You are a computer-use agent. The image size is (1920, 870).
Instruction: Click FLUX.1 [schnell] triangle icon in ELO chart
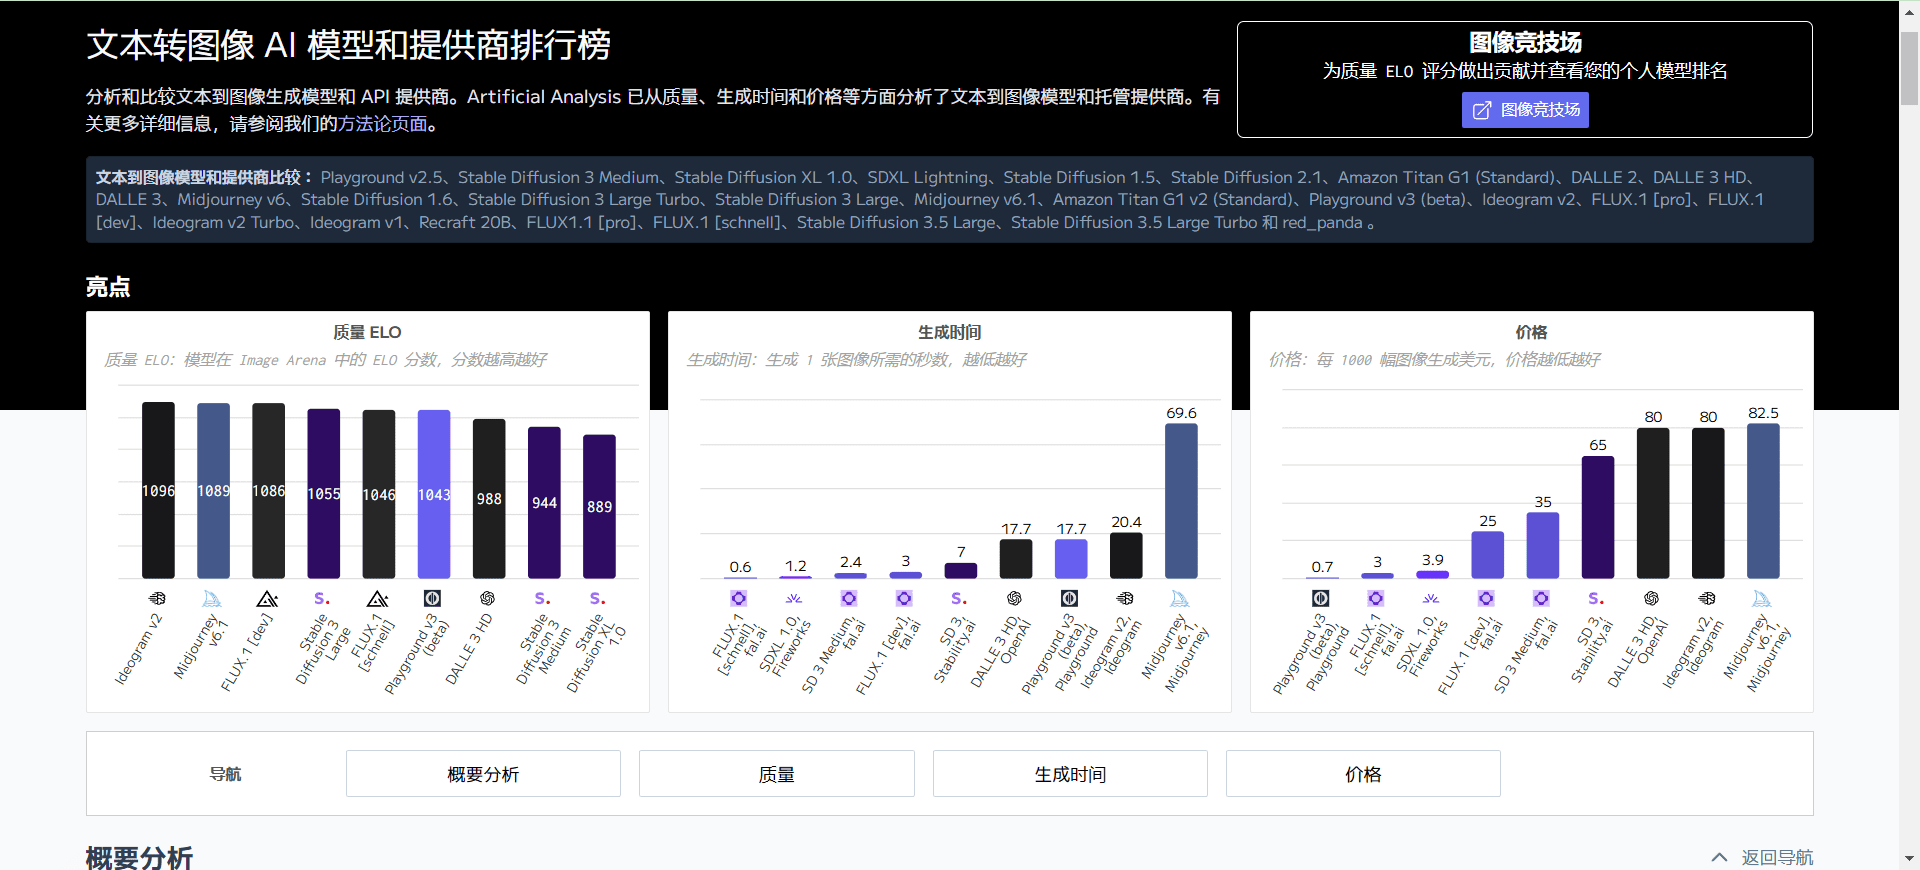[x=377, y=598]
